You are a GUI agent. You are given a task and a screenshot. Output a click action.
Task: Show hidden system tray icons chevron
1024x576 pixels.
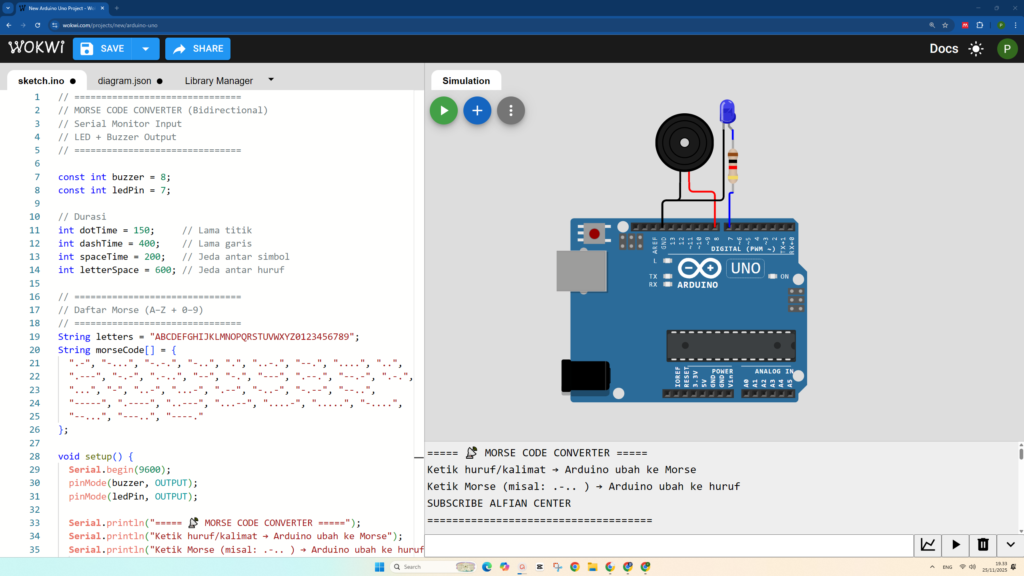pyautogui.click(x=932, y=567)
